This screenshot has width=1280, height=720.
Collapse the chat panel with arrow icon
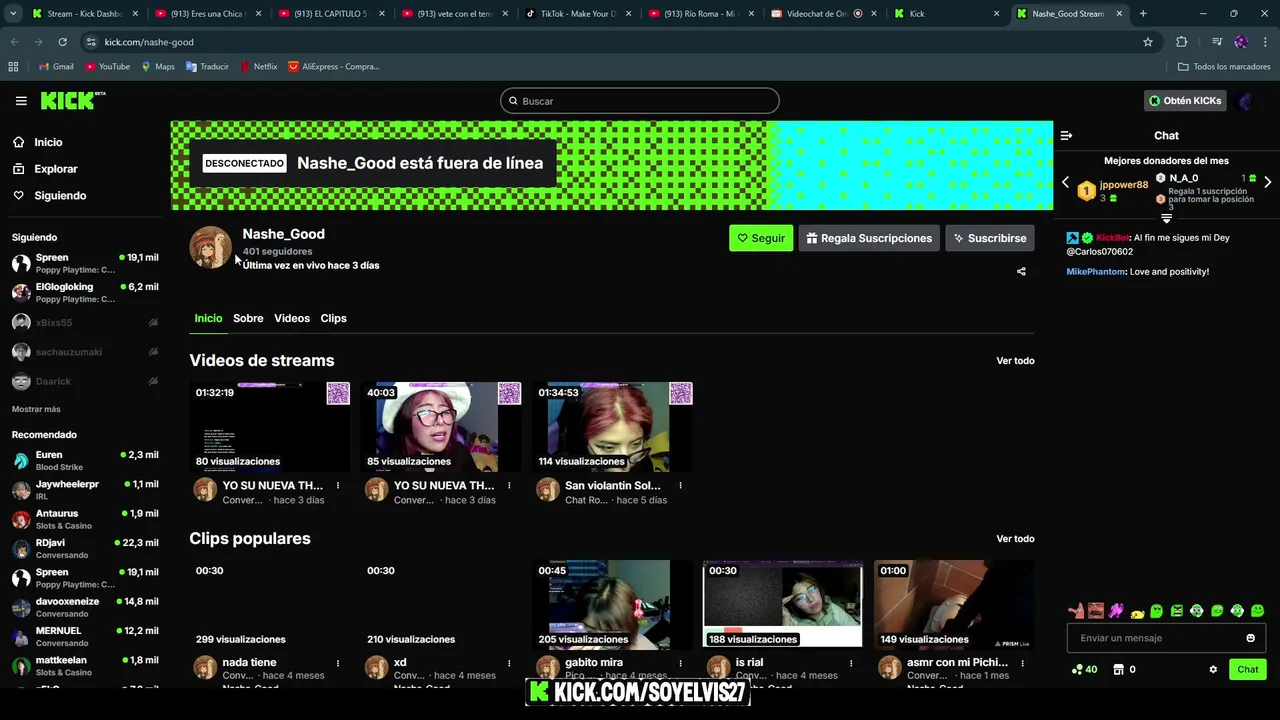(1066, 135)
